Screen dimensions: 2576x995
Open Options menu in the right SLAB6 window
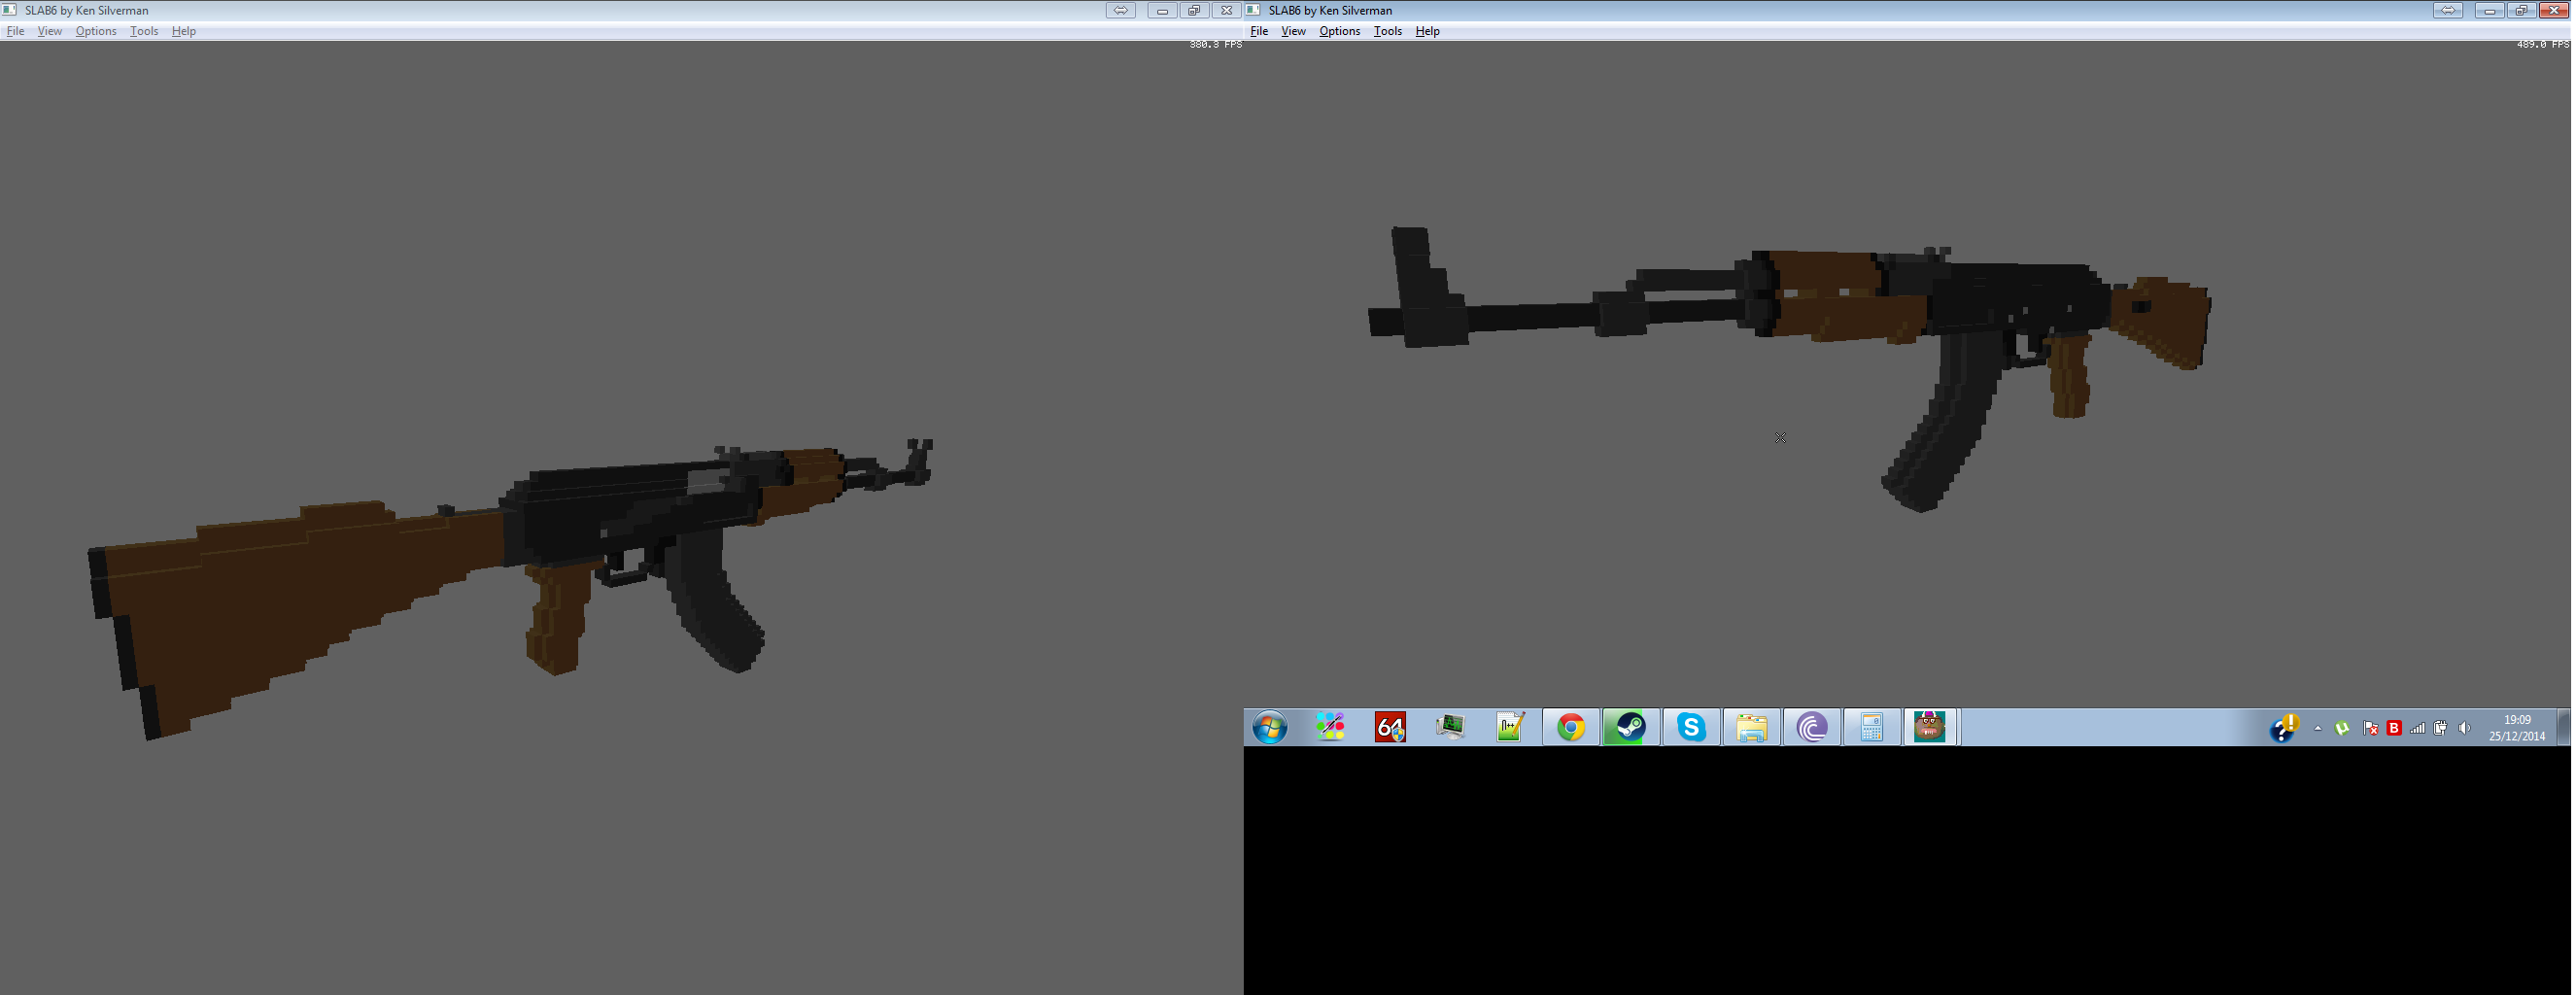coord(1339,31)
